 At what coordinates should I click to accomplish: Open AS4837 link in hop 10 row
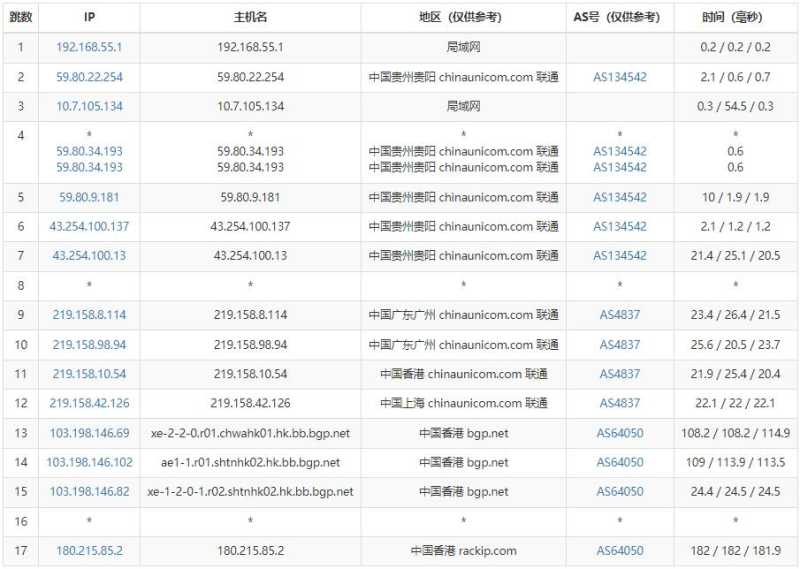pyautogui.click(x=619, y=344)
